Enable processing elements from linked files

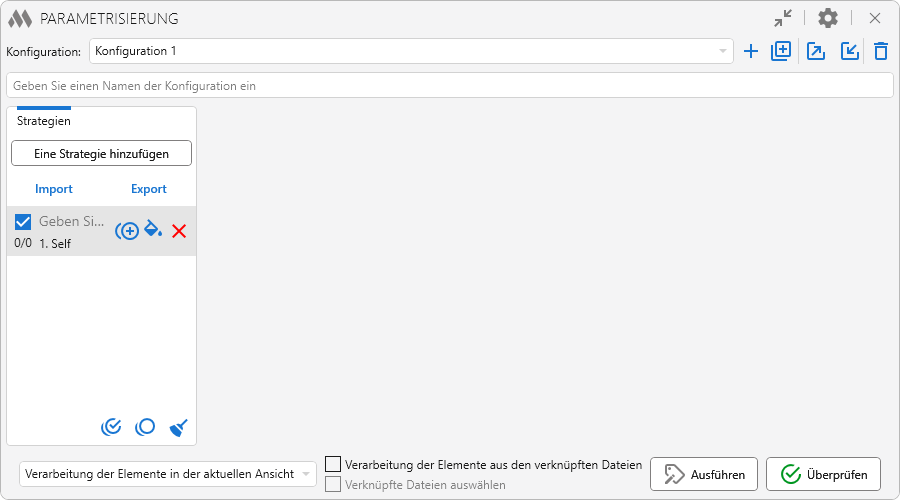334,464
